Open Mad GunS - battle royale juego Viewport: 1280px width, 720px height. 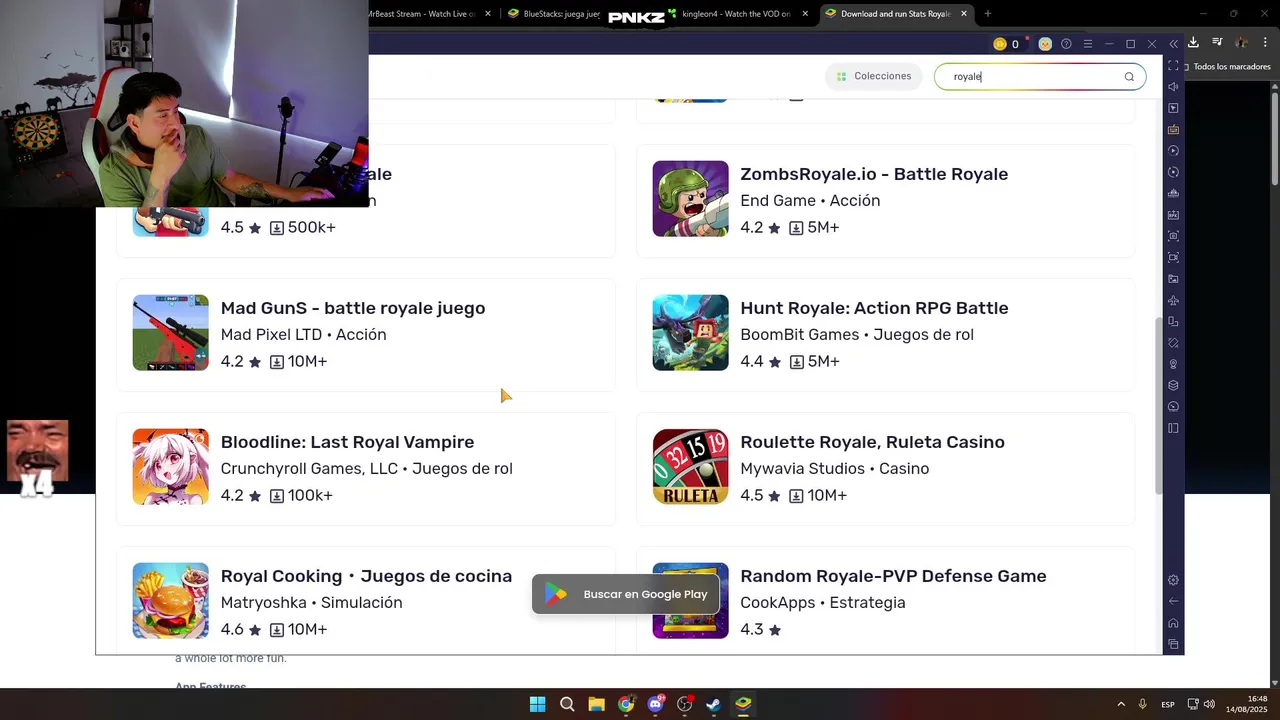tap(353, 308)
